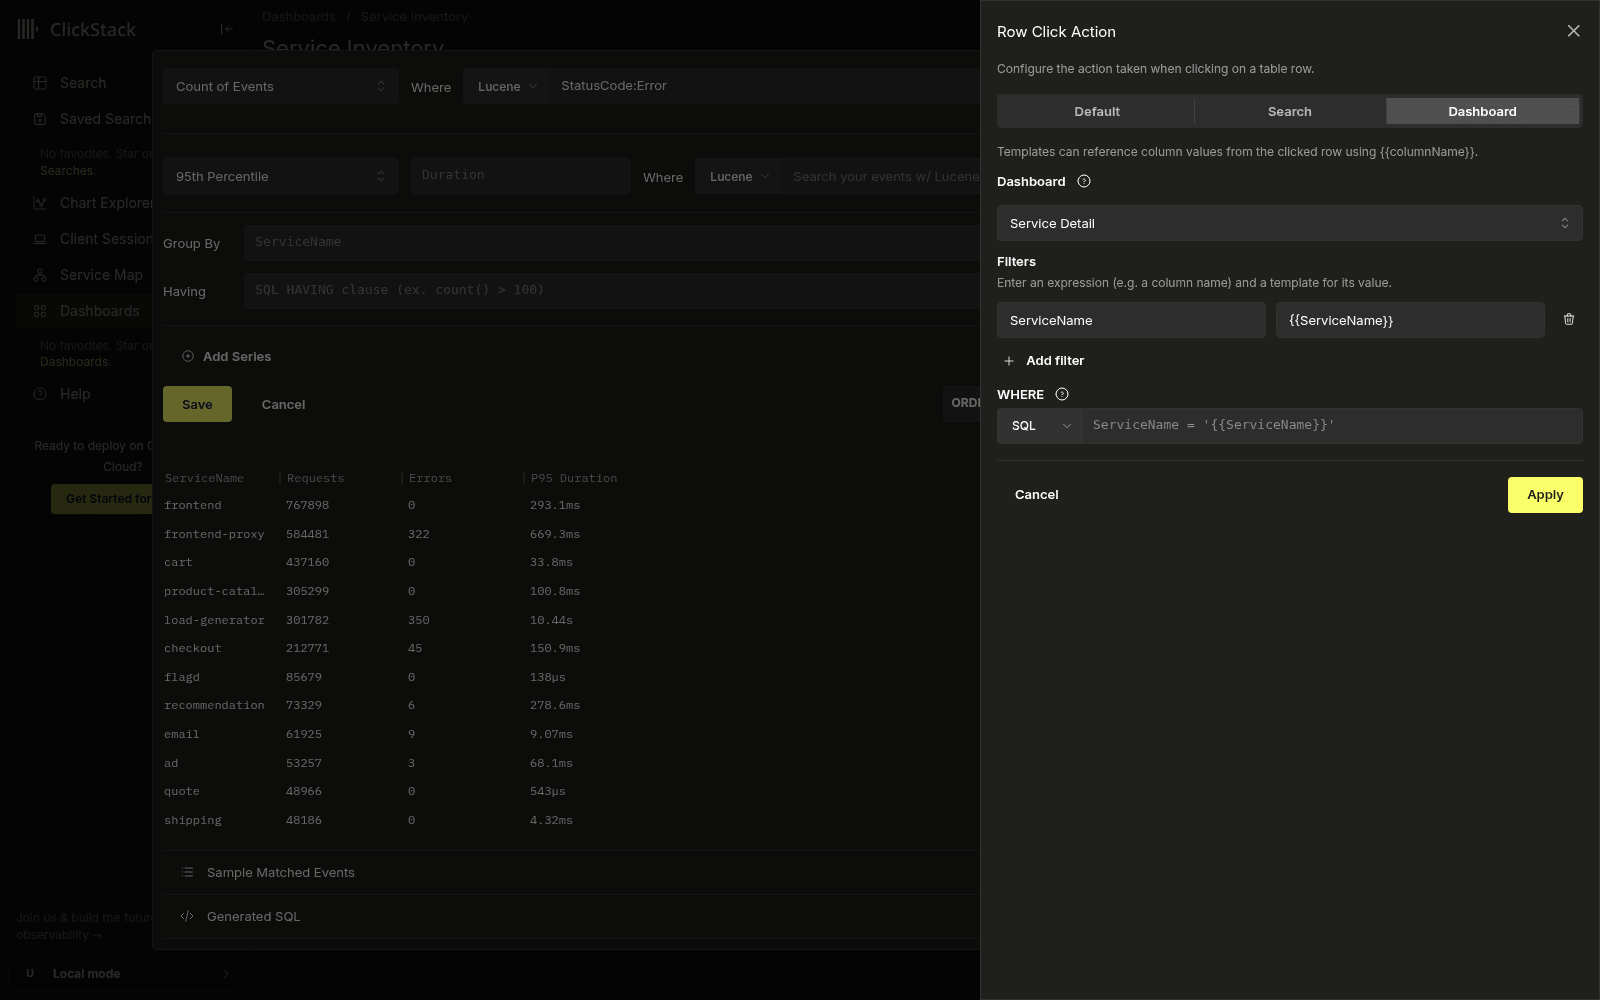Open Client Sessions sidebar icon
The image size is (1600, 1000).
(x=40, y=239)
